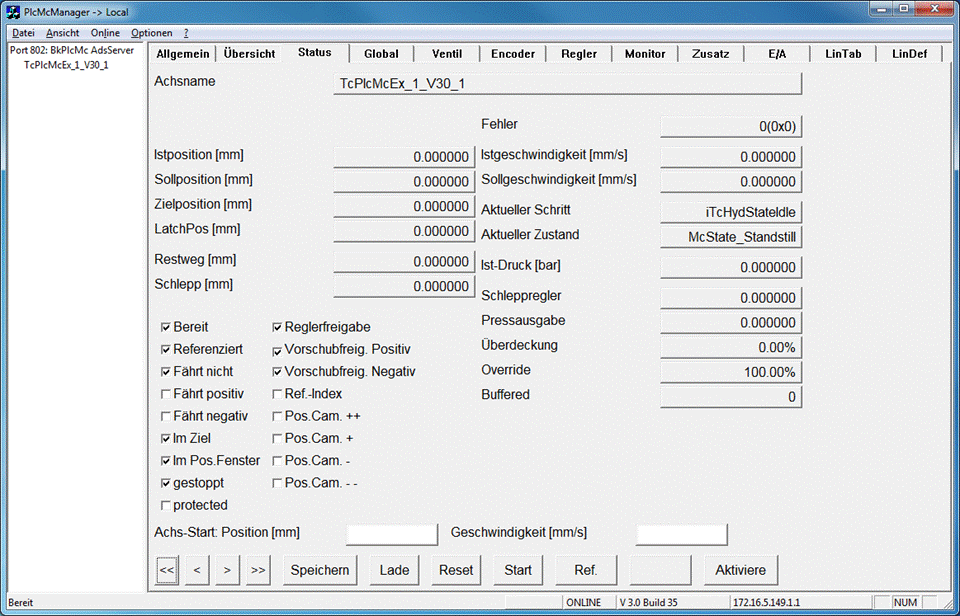Viewport: 960px width, 616px height.
Task: Switch to the LinTab tab
Action: point(843,54)
